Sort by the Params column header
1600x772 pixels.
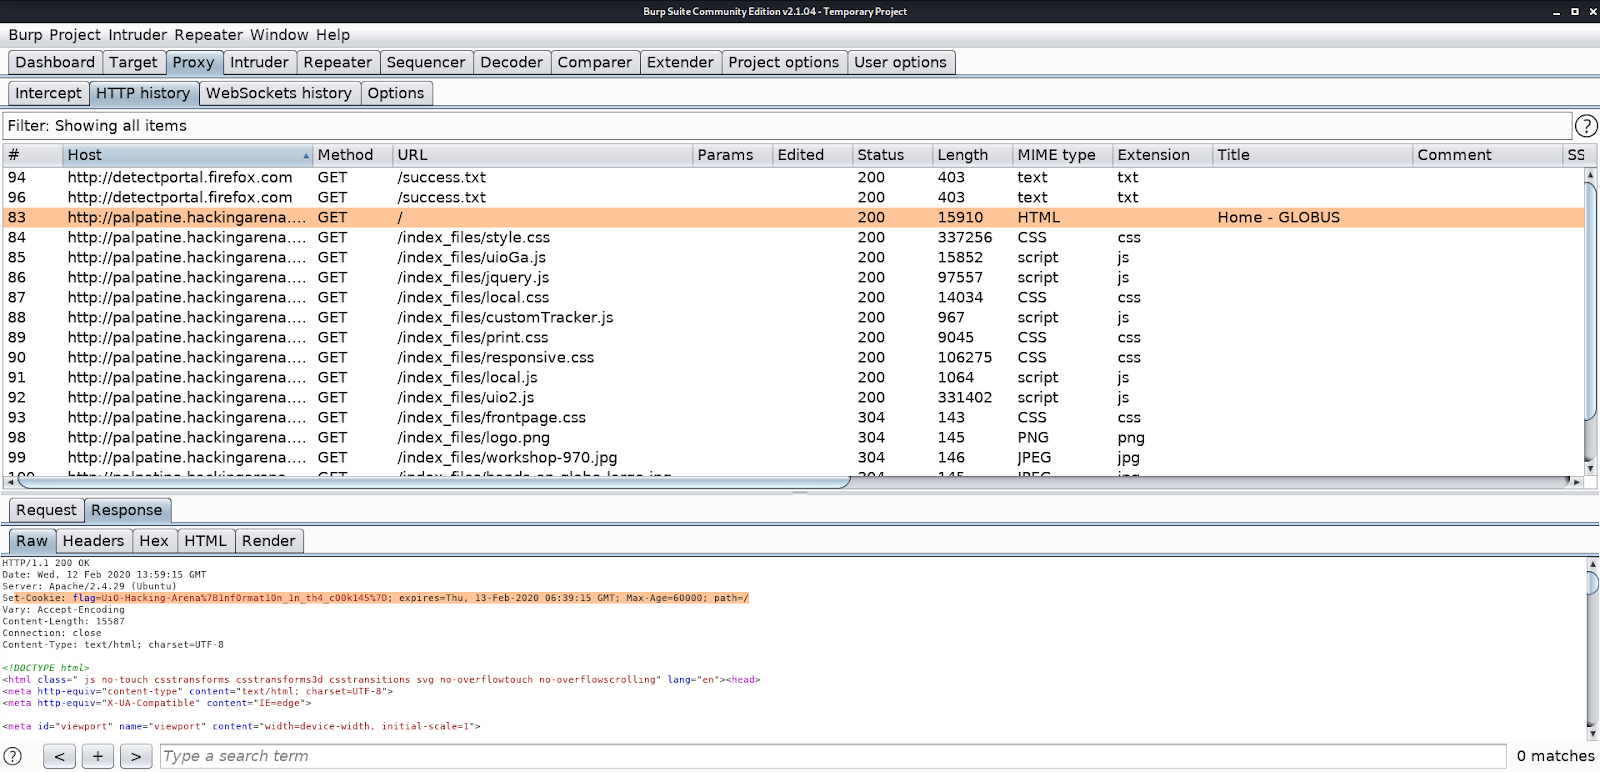(732, 155)
